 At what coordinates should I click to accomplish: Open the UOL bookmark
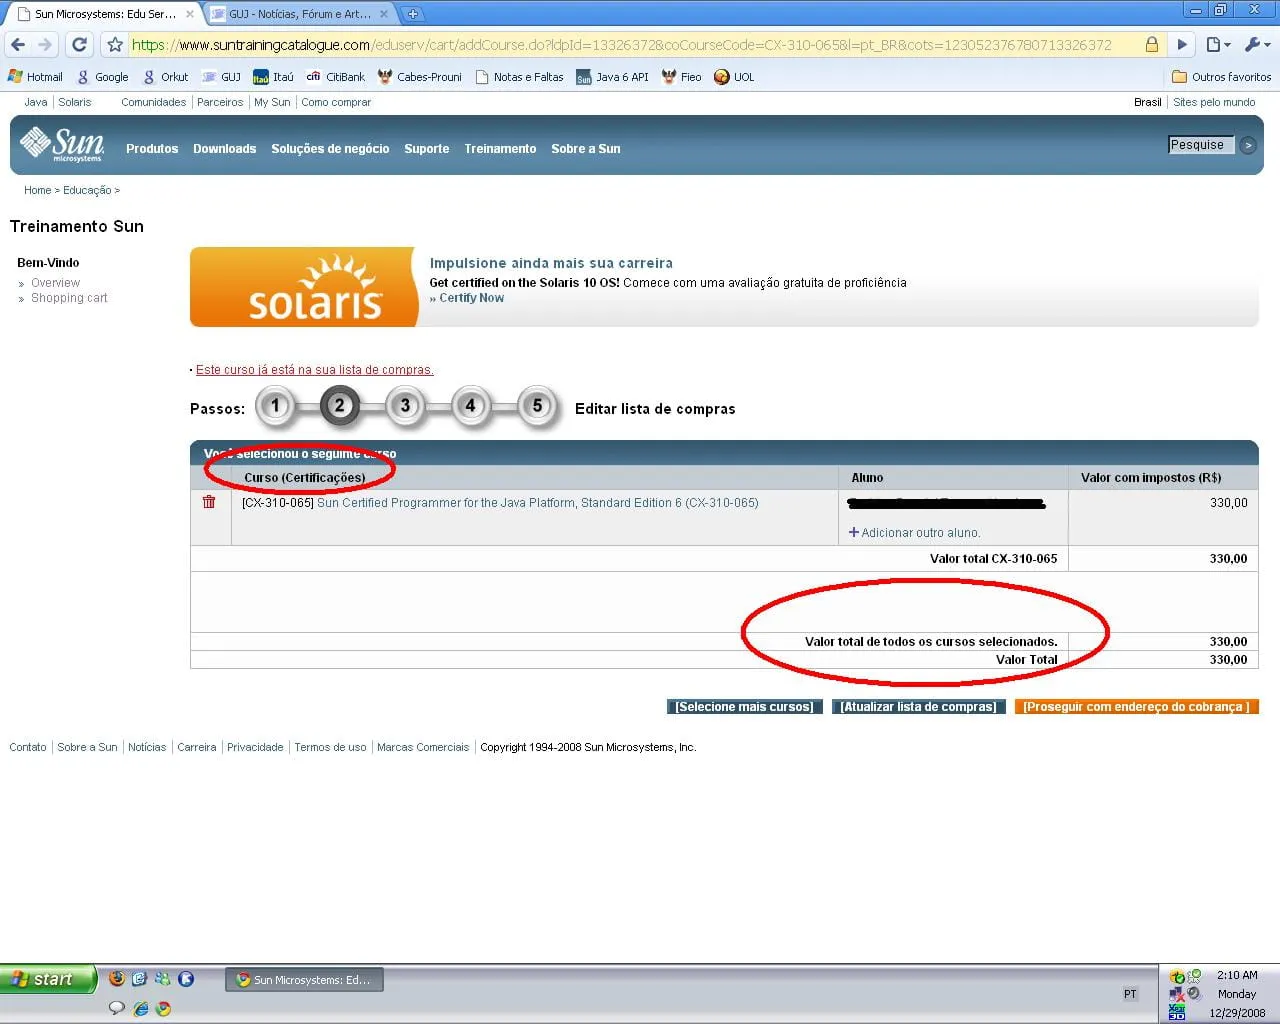(x=734, y=77)
